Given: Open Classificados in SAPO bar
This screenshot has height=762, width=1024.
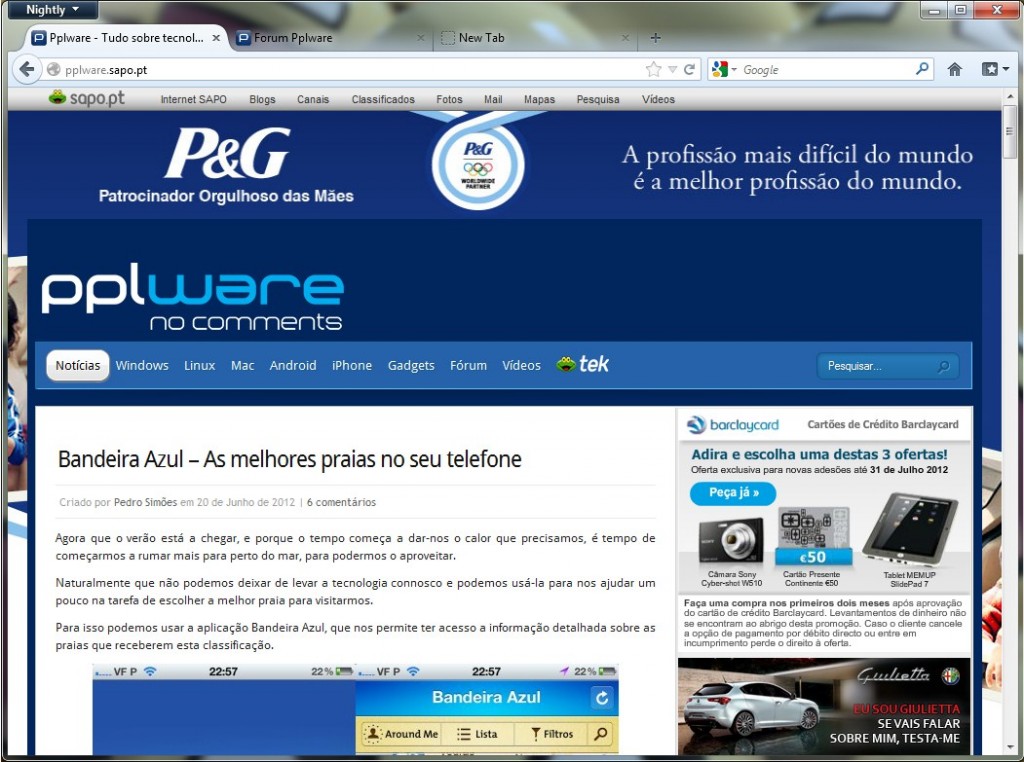Looking at the screenshot, I should (383, 99).
